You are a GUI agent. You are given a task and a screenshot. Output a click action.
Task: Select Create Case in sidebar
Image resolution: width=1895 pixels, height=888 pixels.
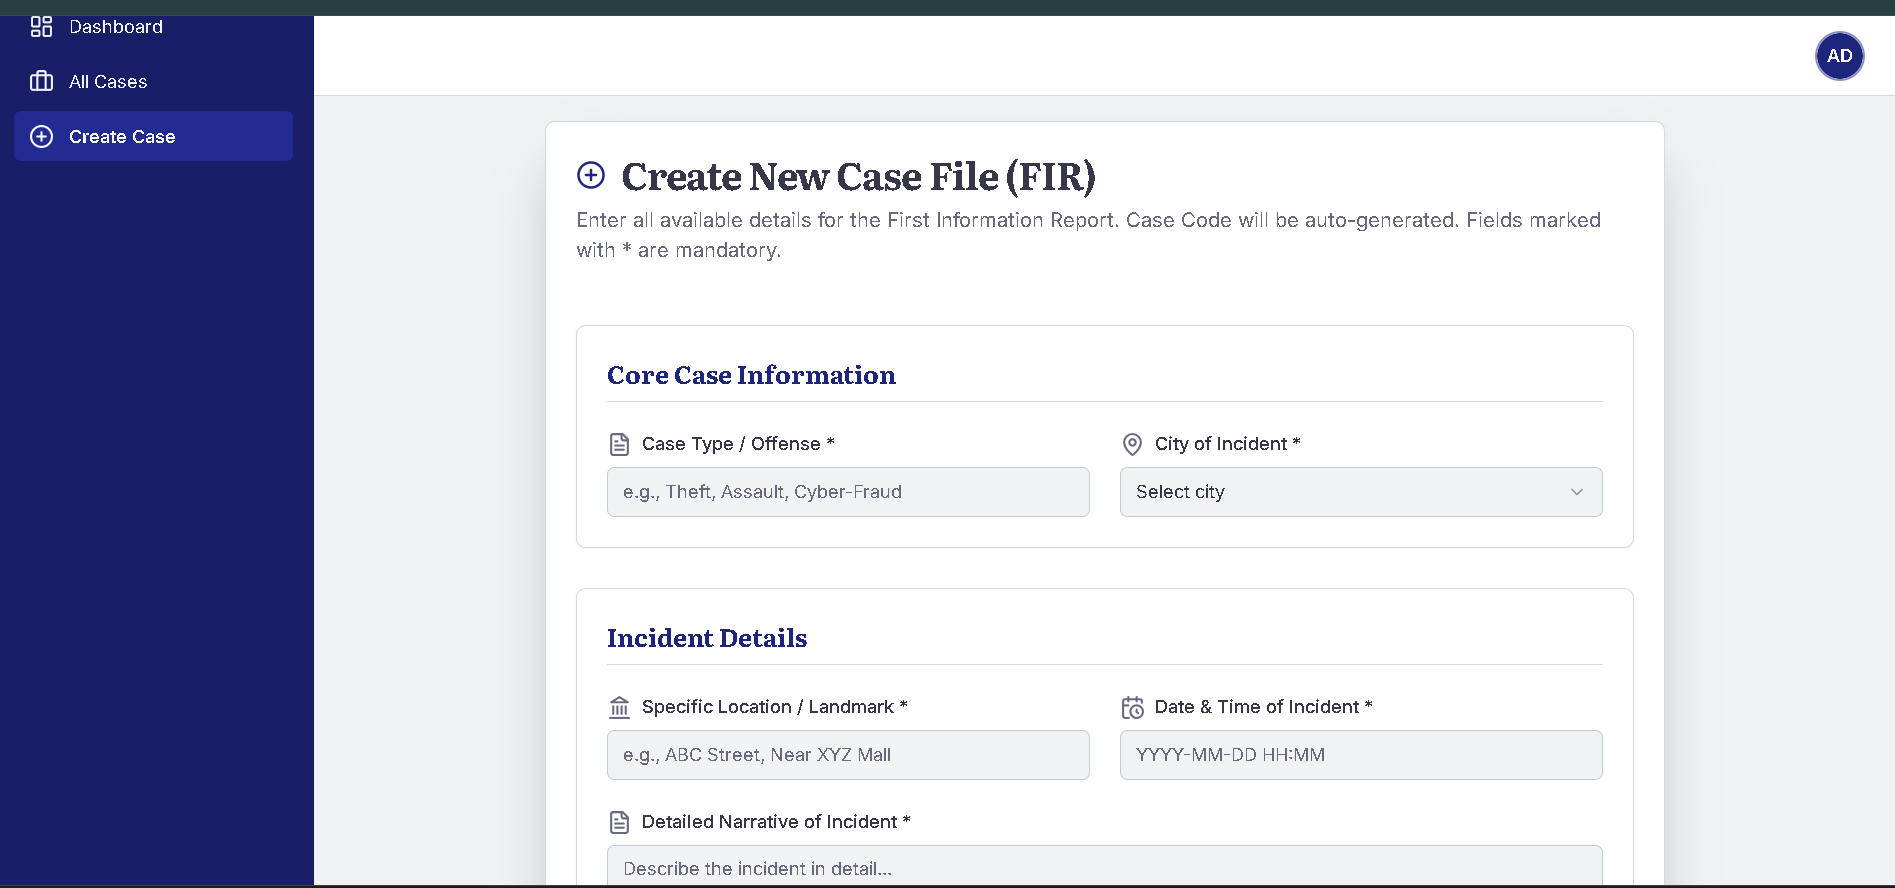point(153,136)
